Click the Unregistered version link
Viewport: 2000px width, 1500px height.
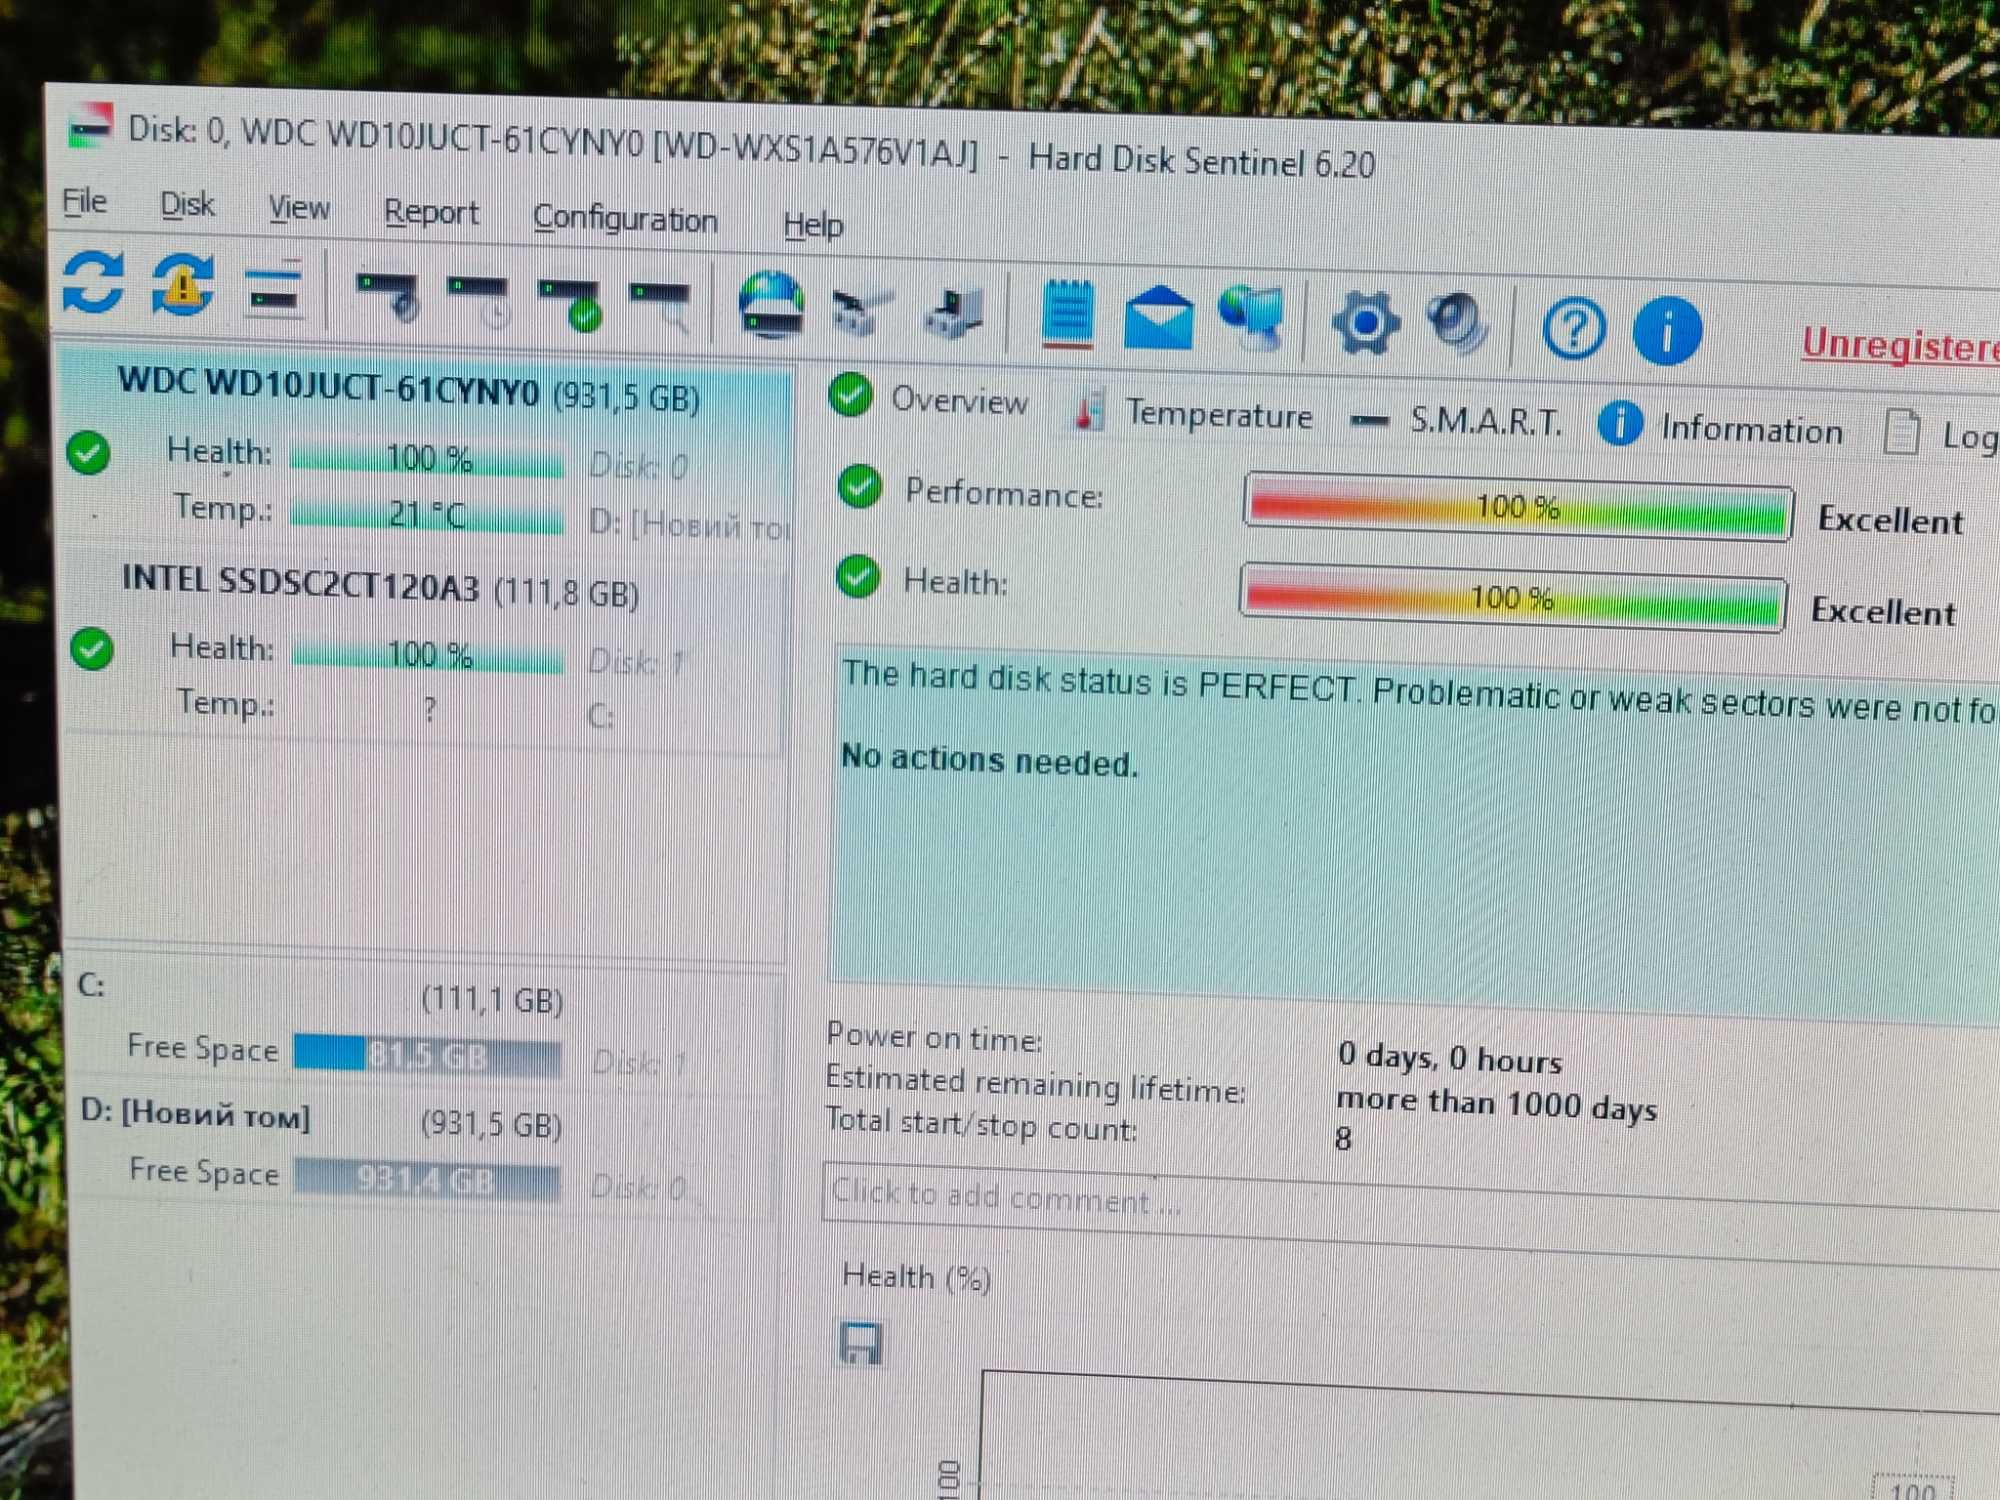click(x=1900, y=345)
